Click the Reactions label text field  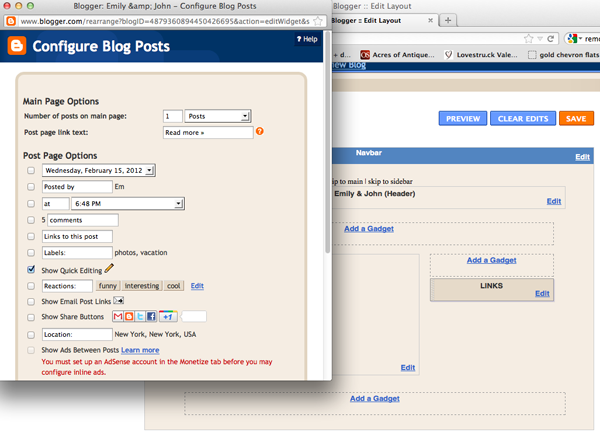click(67, 286)
